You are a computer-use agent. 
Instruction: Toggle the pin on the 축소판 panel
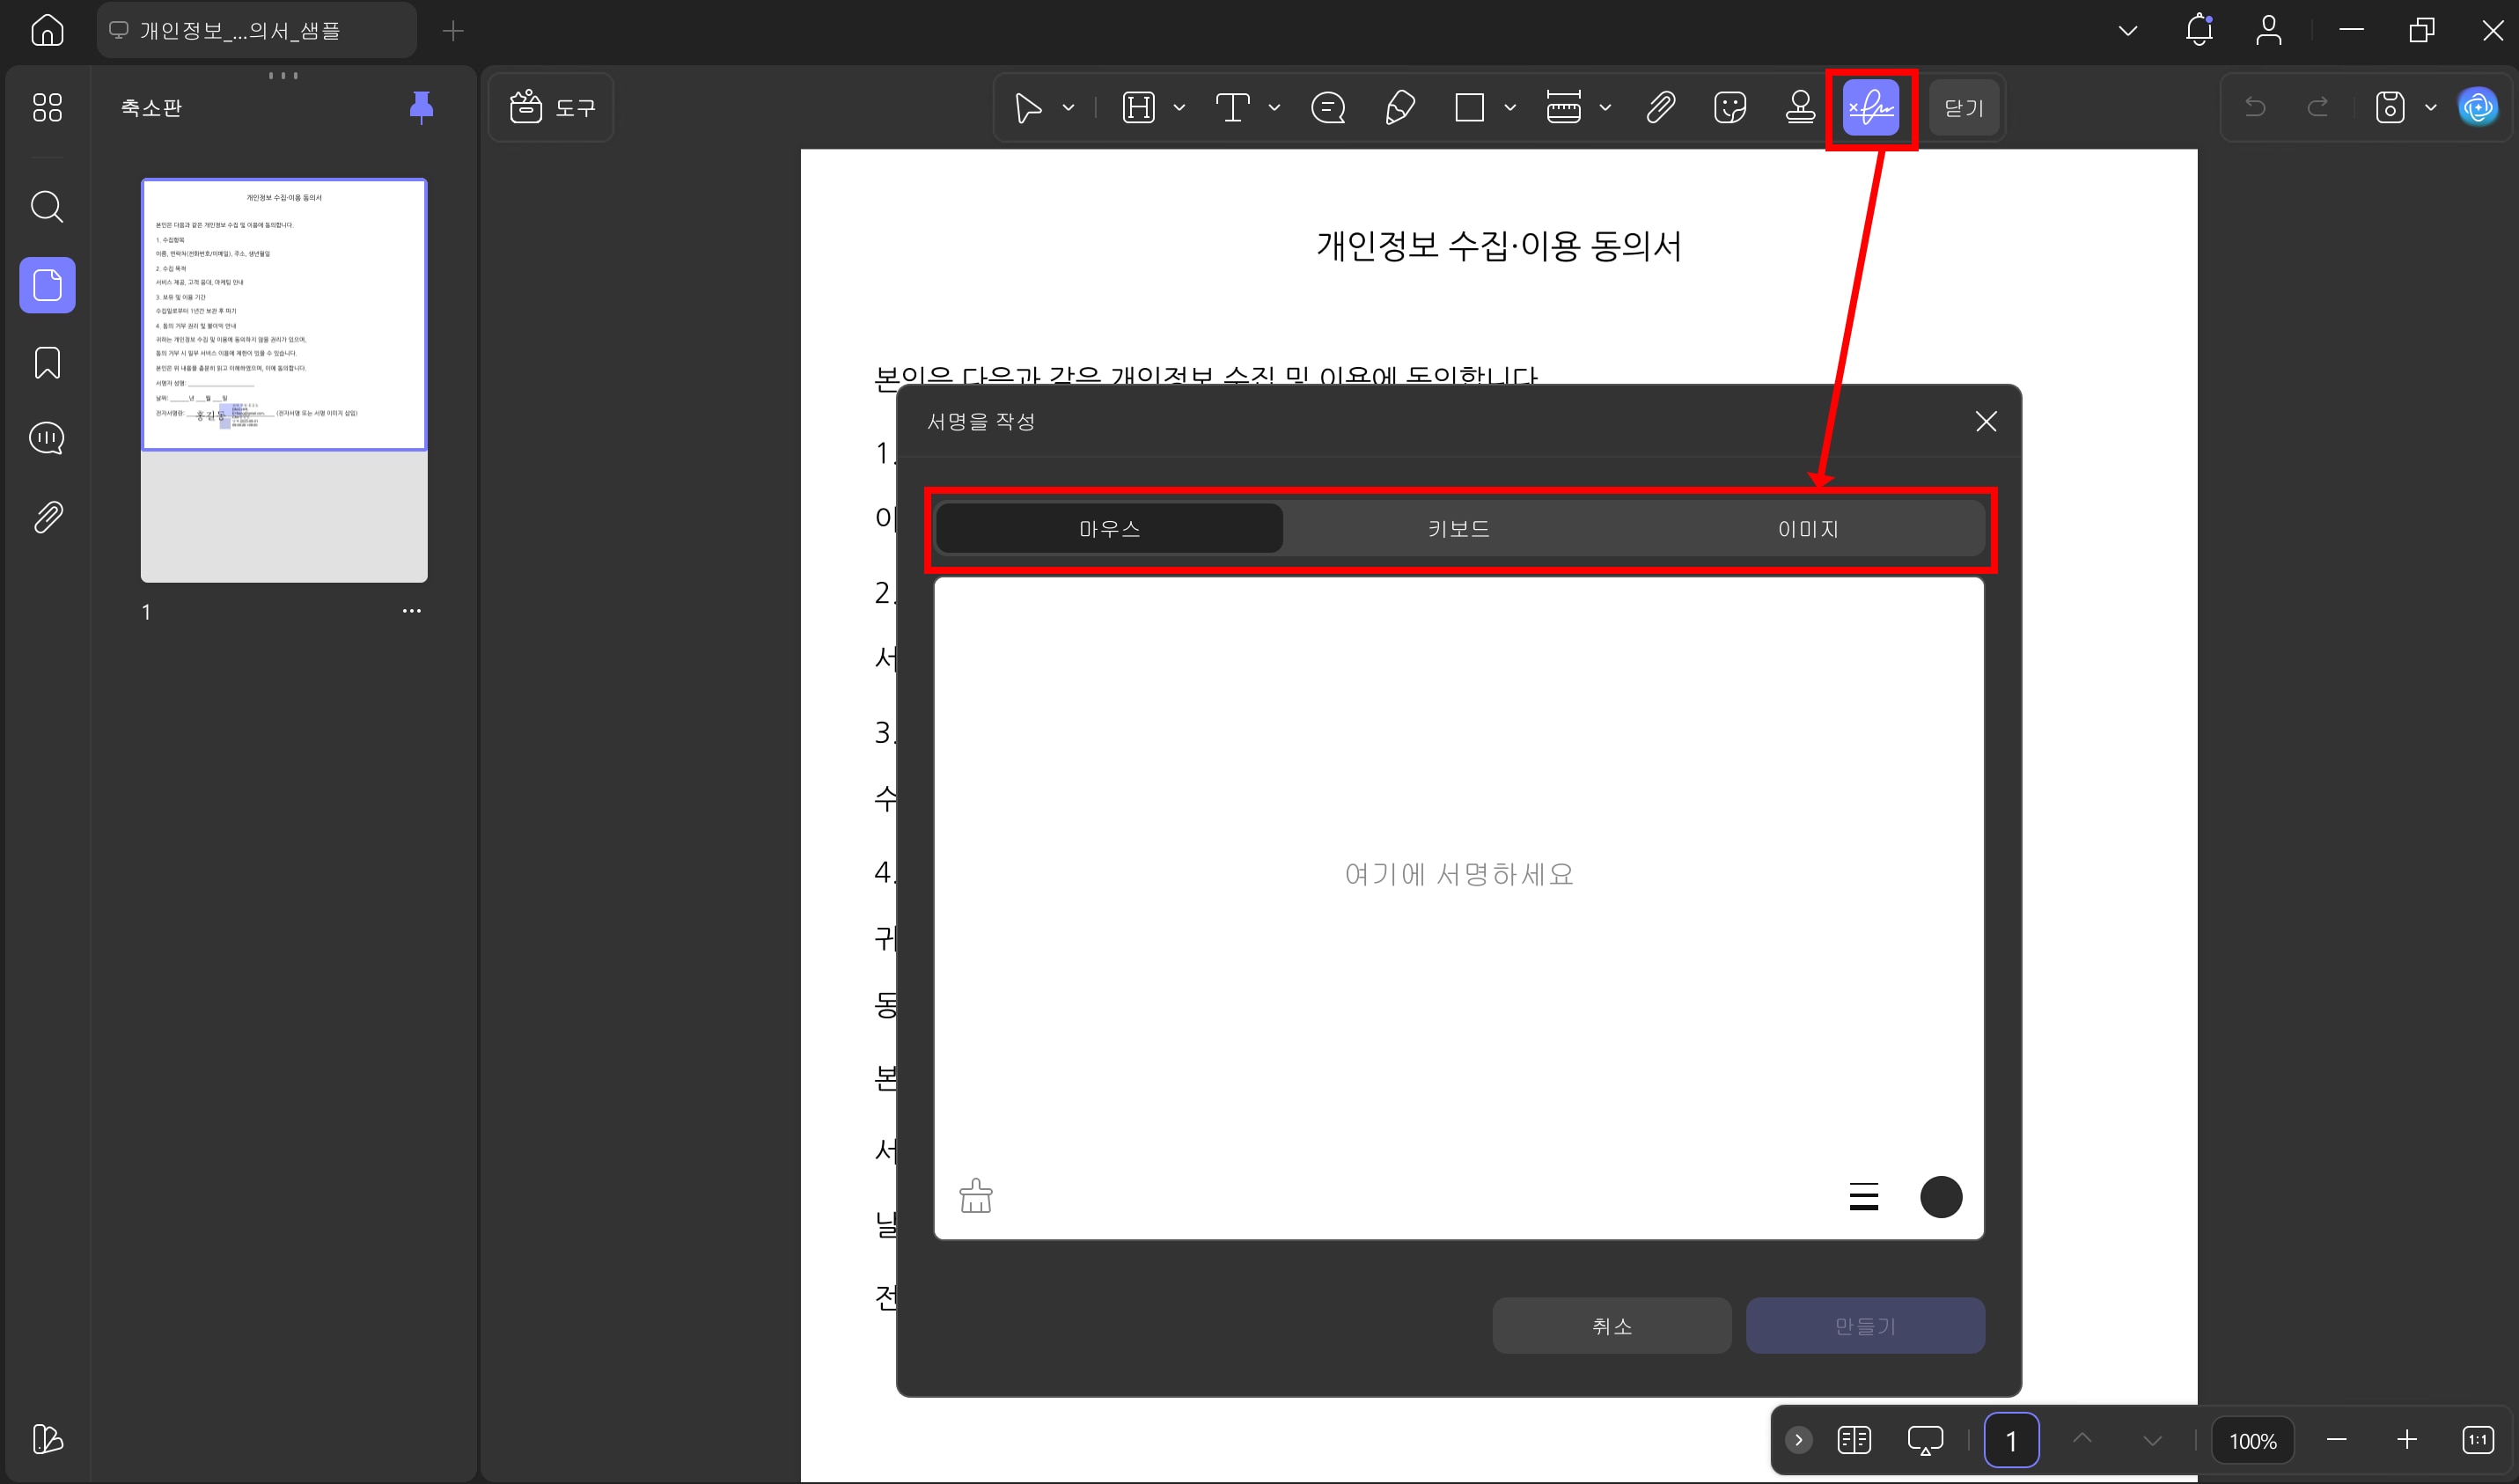pyautogui.click(x=421, y=107)
